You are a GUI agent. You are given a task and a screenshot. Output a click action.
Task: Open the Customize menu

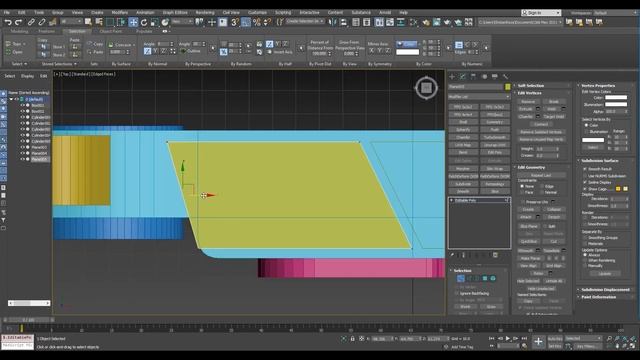pos(257,13)
